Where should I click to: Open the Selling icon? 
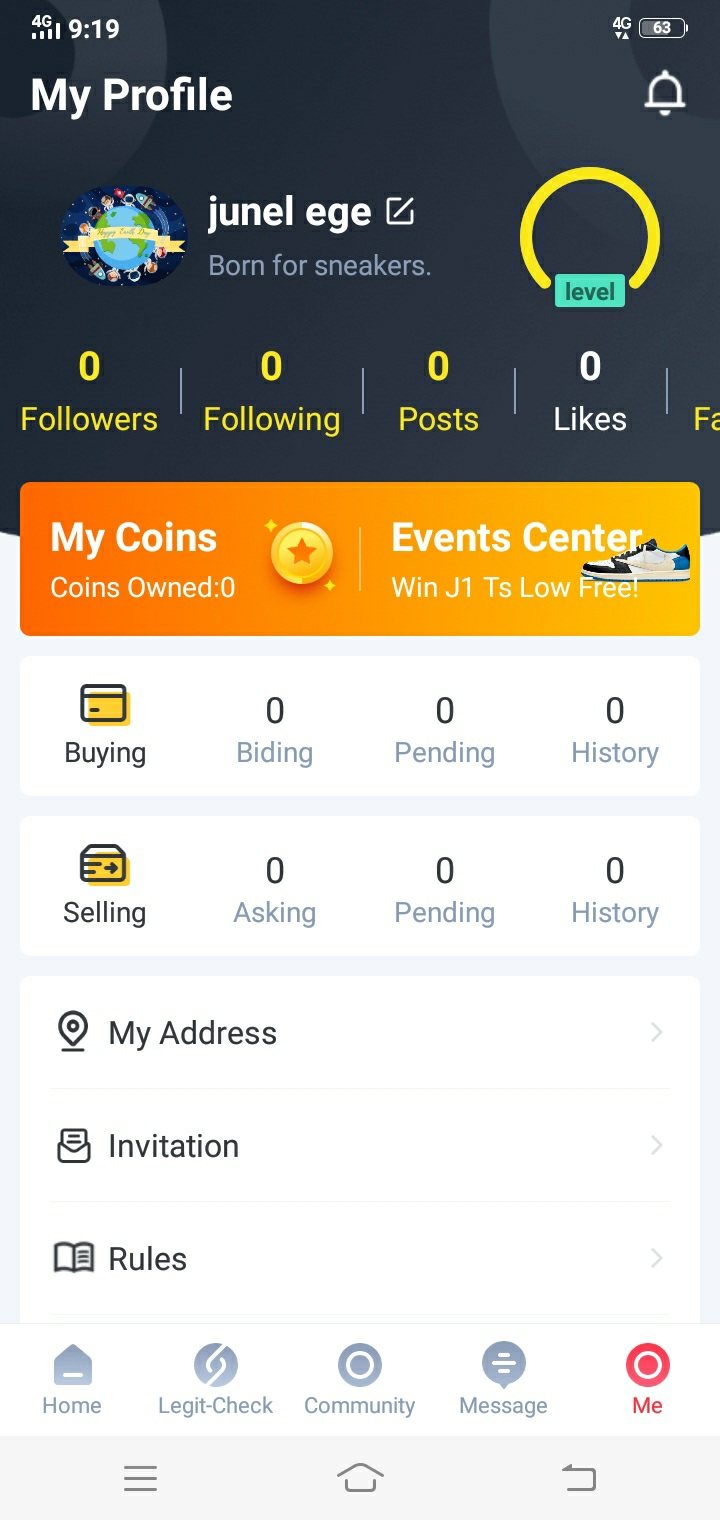coord(104,865)
